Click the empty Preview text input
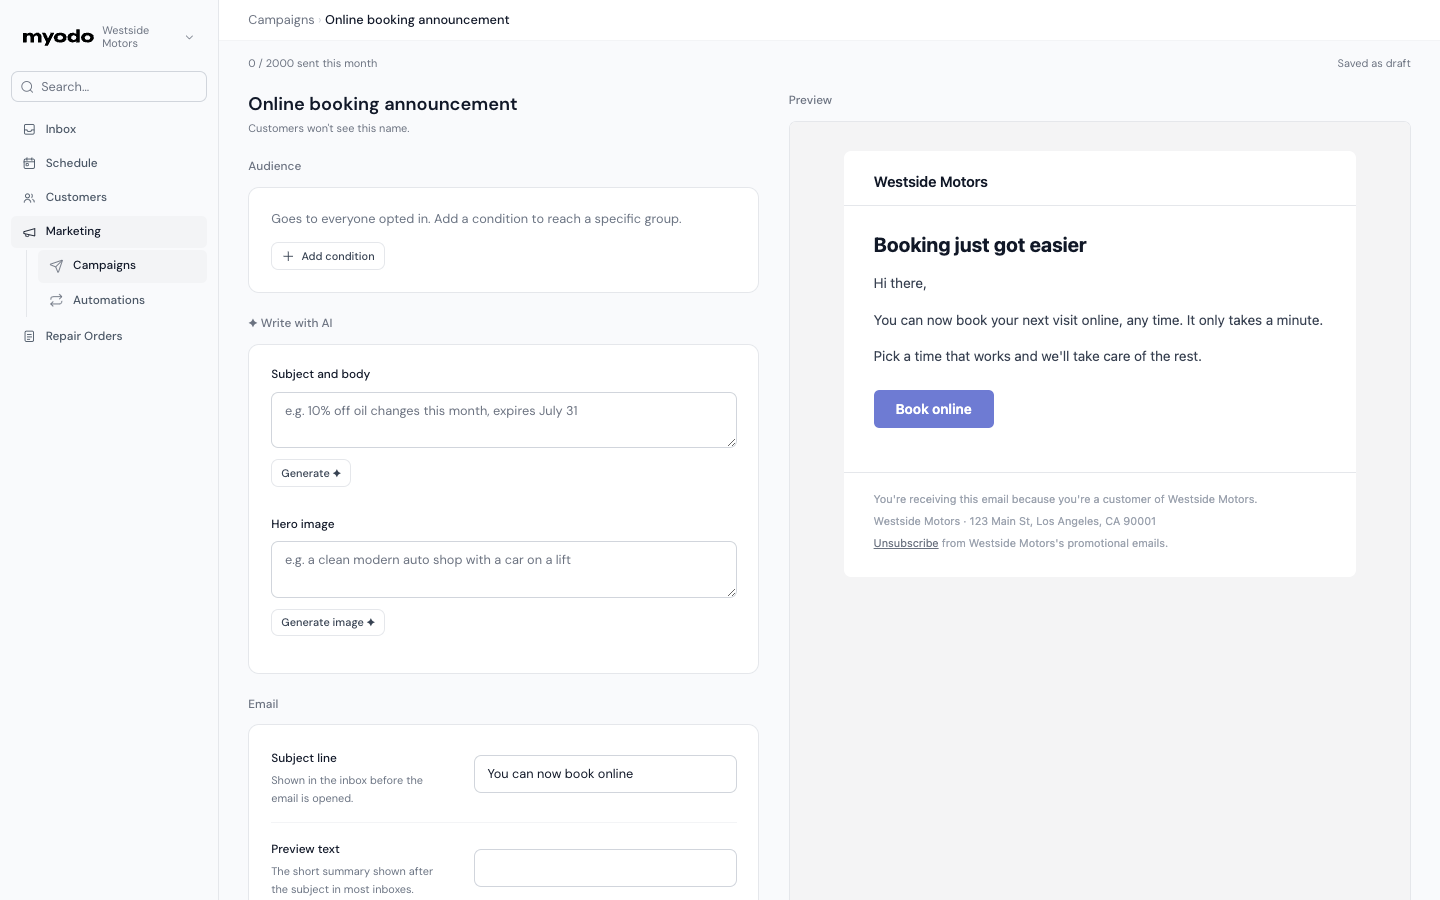1440x900 pixels. (605, 868)
